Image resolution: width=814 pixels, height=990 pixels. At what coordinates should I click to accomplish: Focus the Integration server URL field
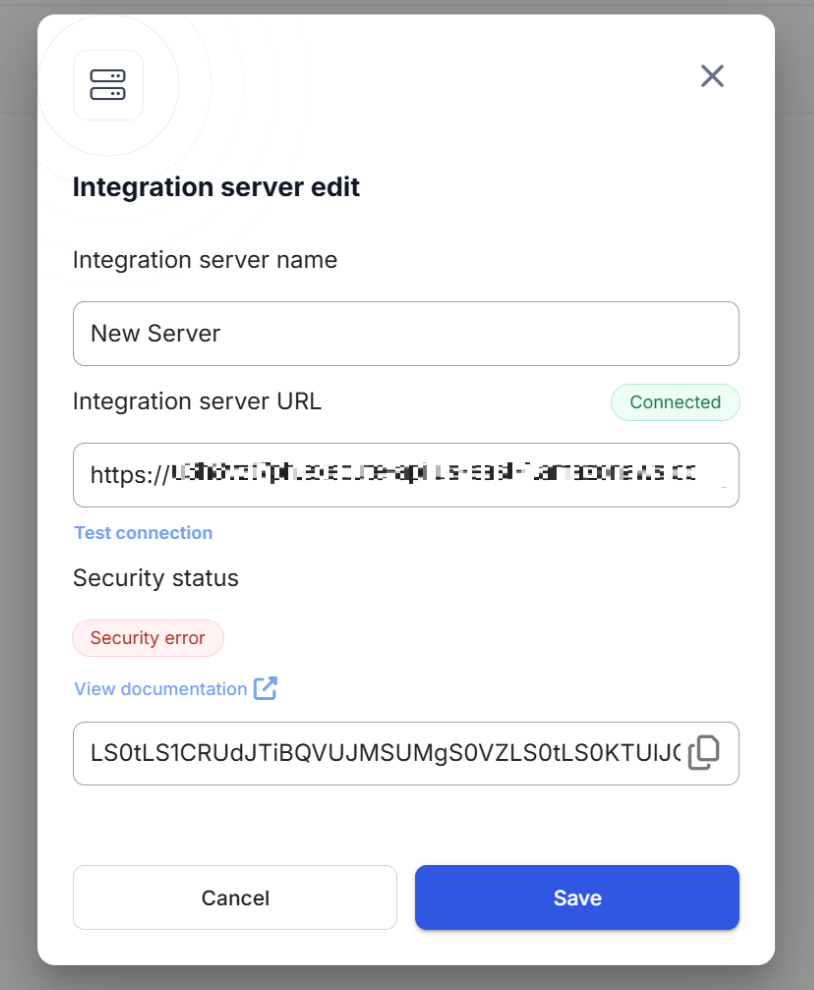pos(405,475)
